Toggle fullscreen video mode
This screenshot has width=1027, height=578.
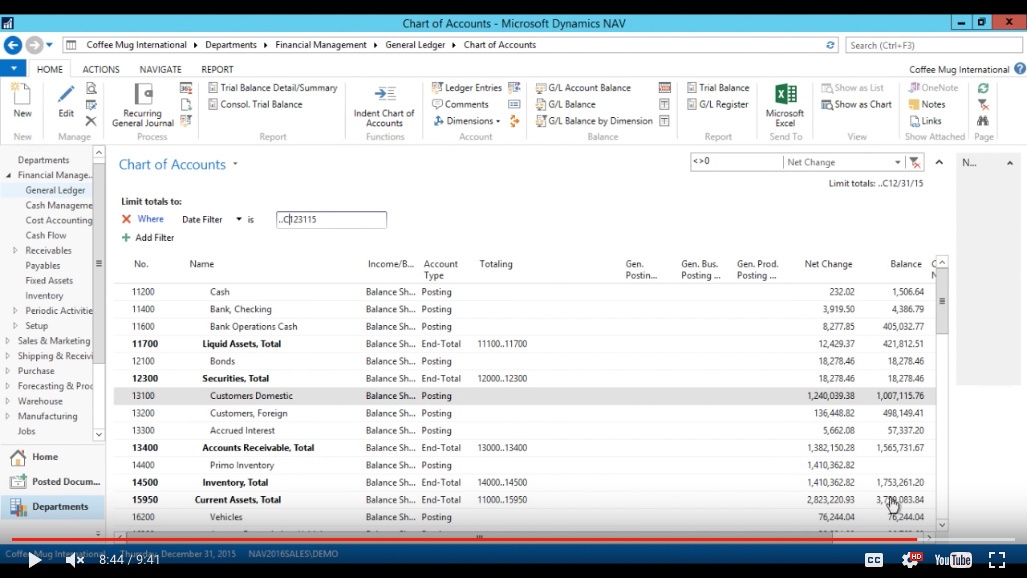click(997, 560)
